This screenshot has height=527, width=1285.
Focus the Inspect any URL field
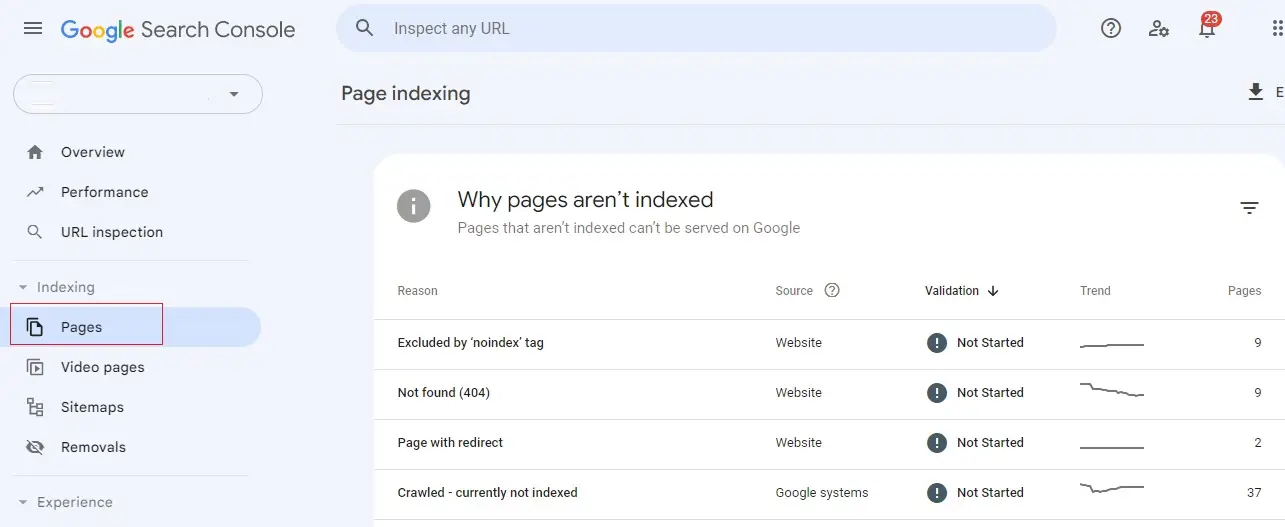click(x=696, y=28)
